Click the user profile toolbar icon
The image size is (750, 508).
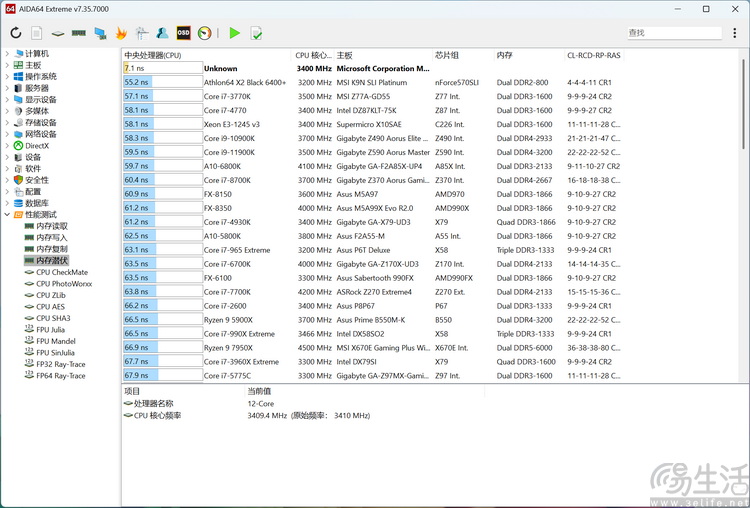coord(162,33)
